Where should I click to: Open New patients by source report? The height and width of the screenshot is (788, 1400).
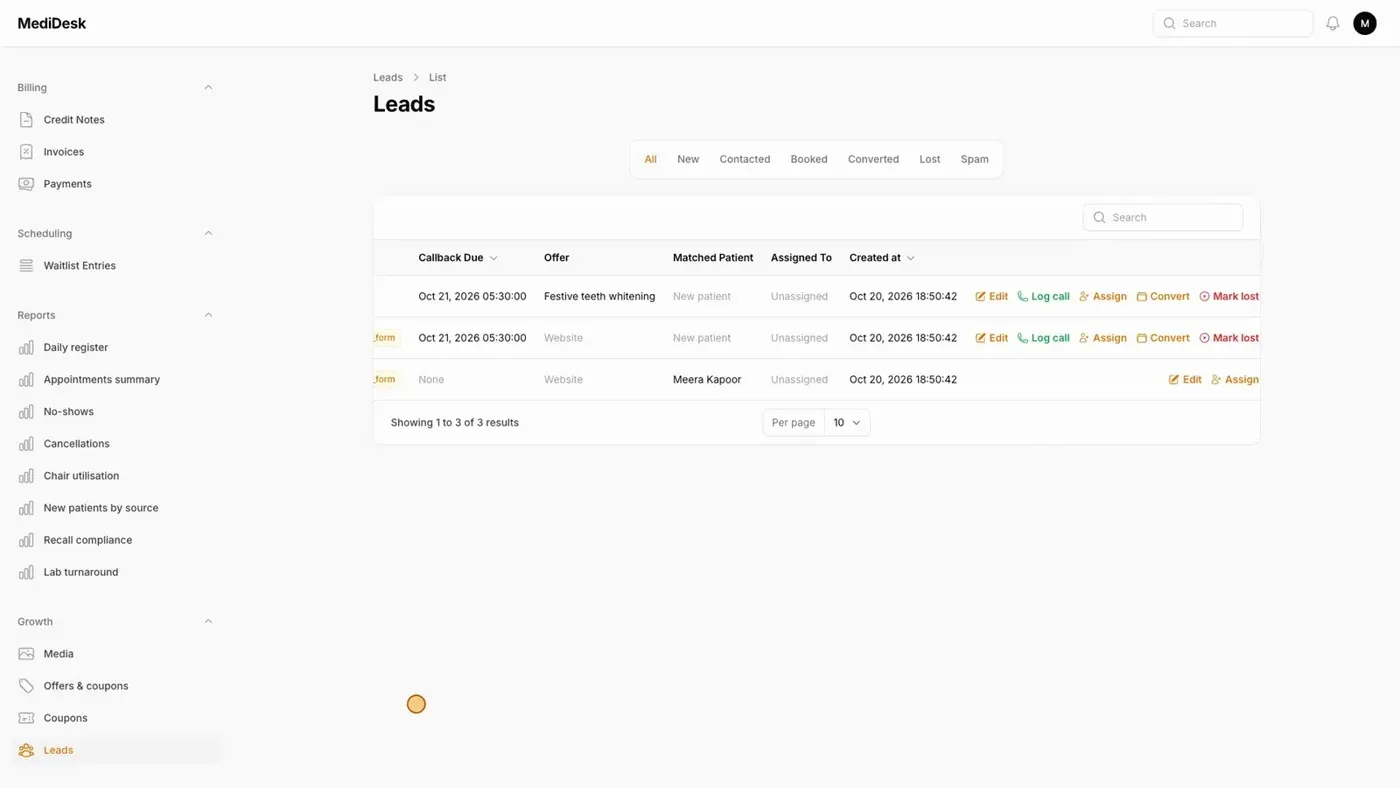pyautogui.click(x=101, y=508)
